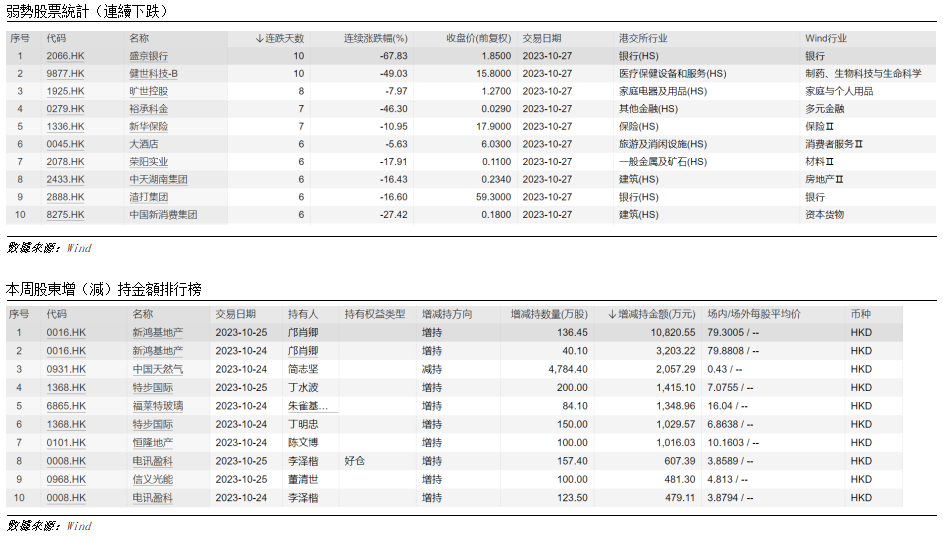Click the 连续涨跌幅(%) column header
Image resolution: width=943 pixels, height=541 pixels.
(x=375, y=38)
